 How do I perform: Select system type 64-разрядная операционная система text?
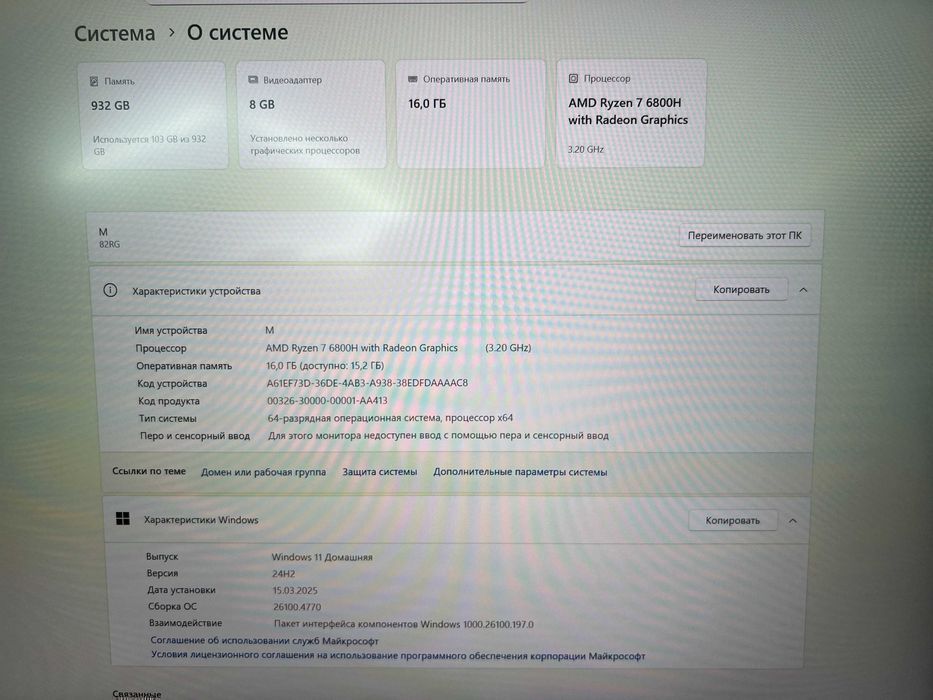point(390,418)
